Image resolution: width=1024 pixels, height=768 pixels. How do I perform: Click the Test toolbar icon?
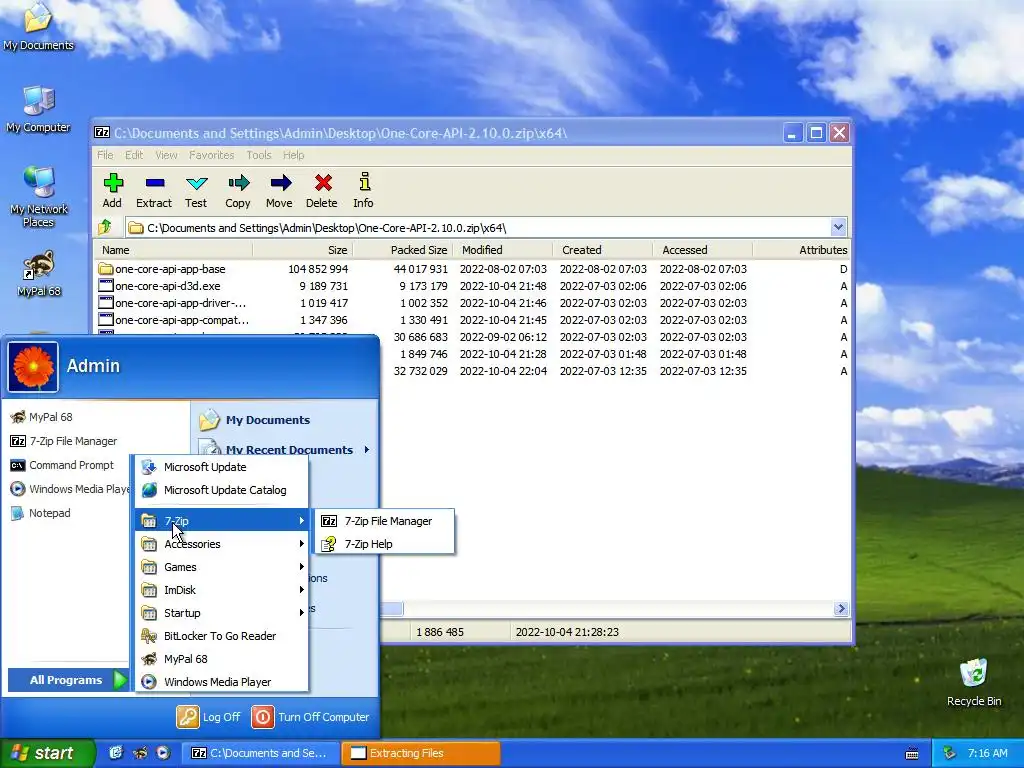[x=196, y=191]
